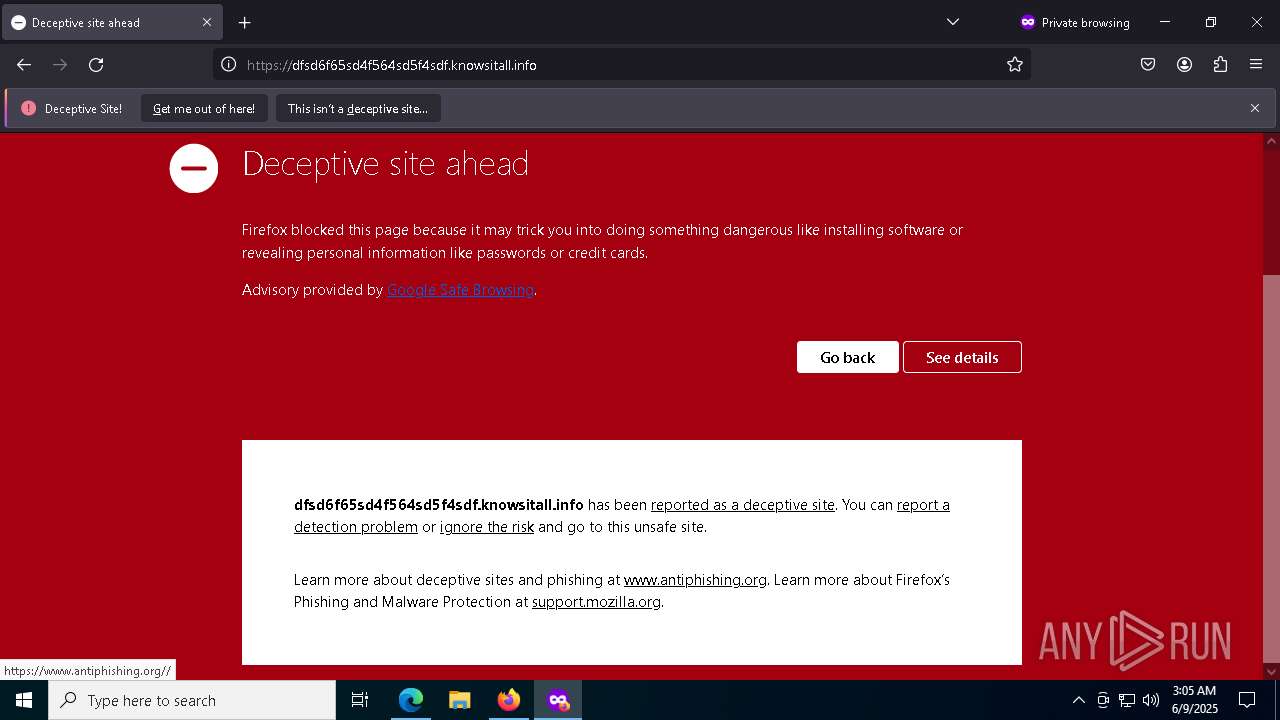Open the network tray icon

point(1127,700)
